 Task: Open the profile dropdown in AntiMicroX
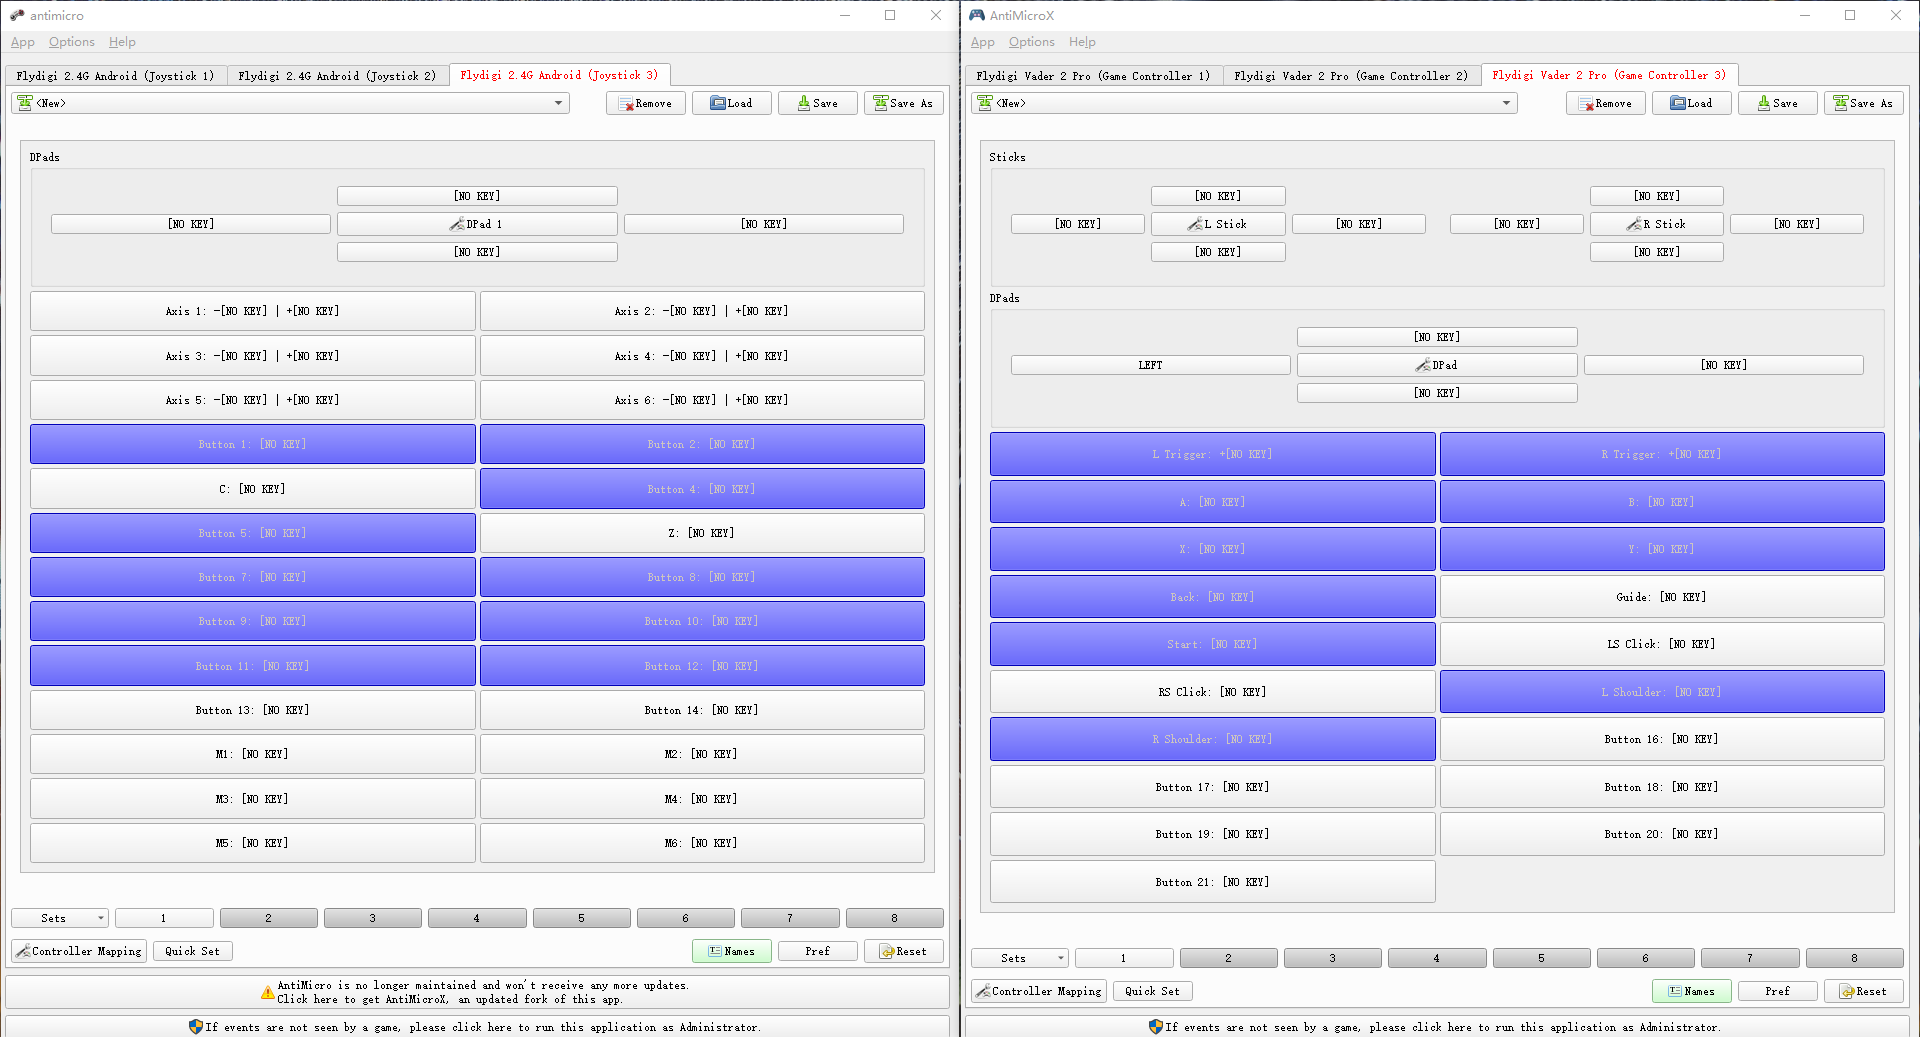(1506, 102)
